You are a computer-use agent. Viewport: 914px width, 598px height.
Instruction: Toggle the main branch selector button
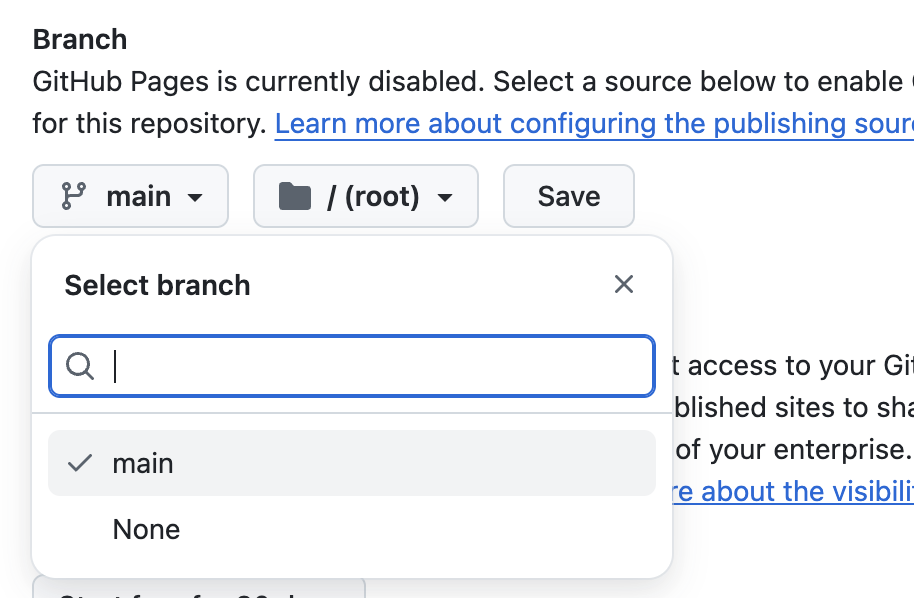(131, 196)
